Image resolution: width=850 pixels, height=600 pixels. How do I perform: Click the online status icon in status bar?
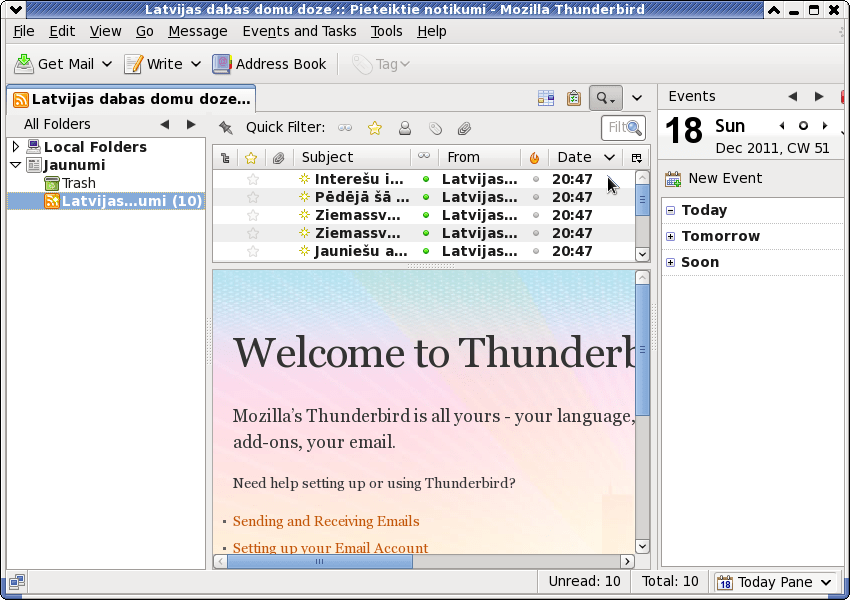pyautogui.click(x=16, y=582)
